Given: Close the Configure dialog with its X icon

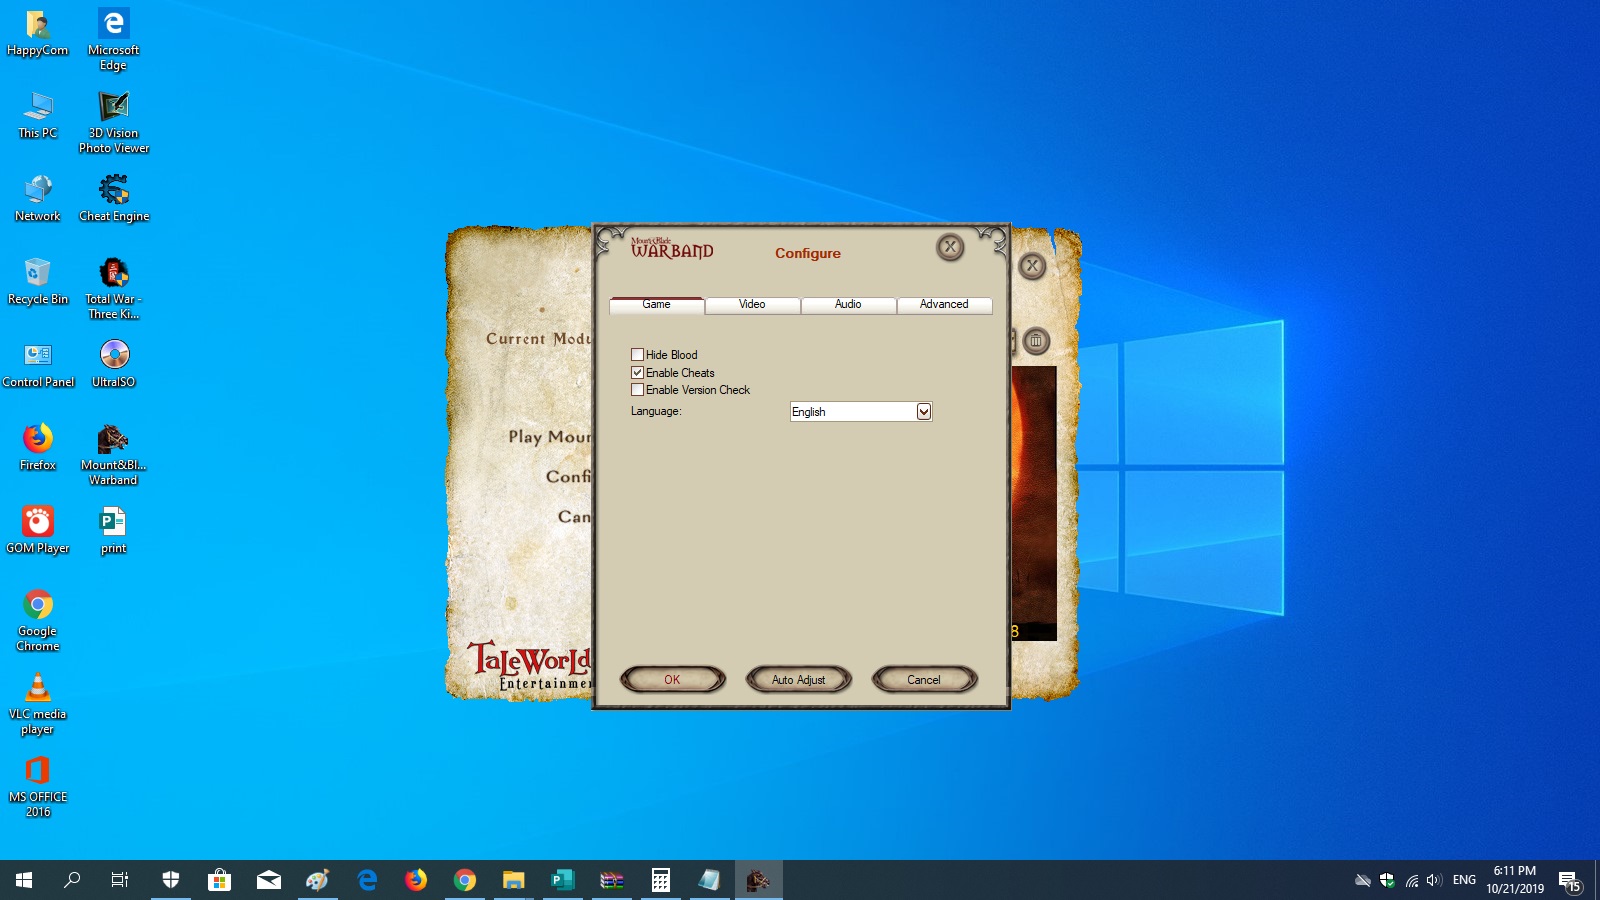Looking at the screenshot, I should [x=950, y=247].
